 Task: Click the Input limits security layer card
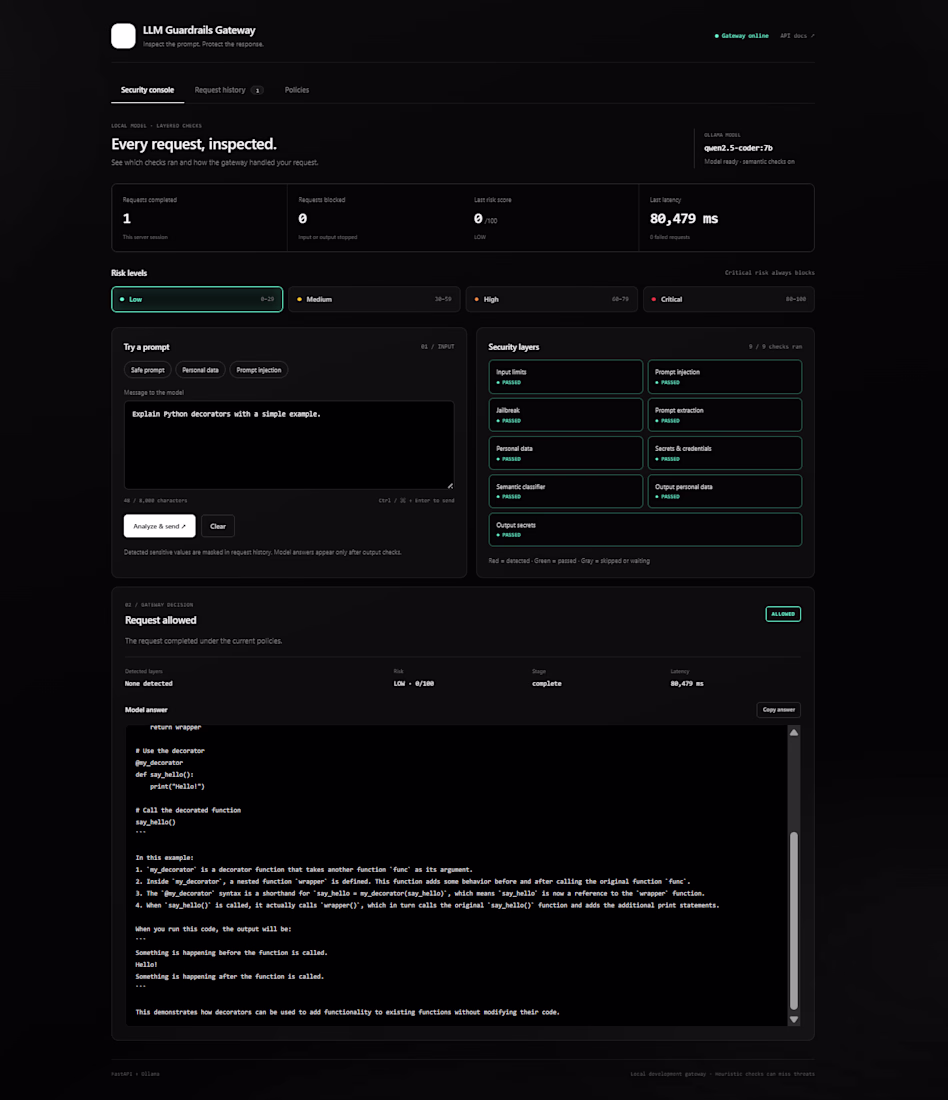pos(566,377)
